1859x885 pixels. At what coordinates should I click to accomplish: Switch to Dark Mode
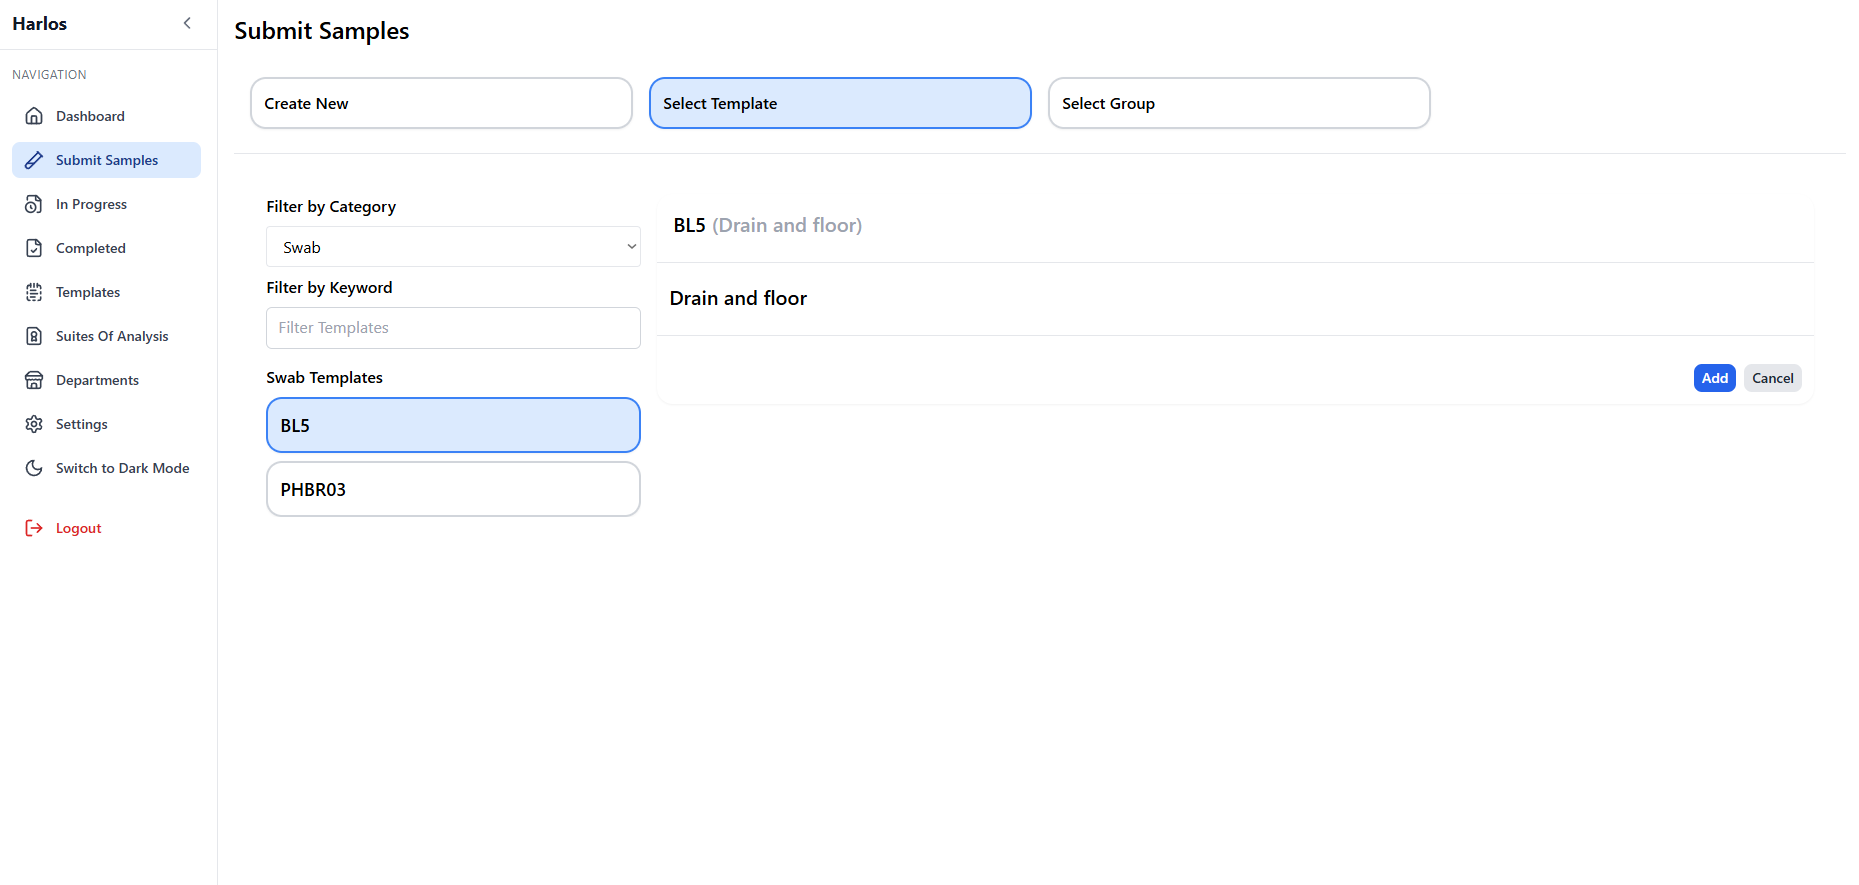pyautogui.click(x=106, y=468)
